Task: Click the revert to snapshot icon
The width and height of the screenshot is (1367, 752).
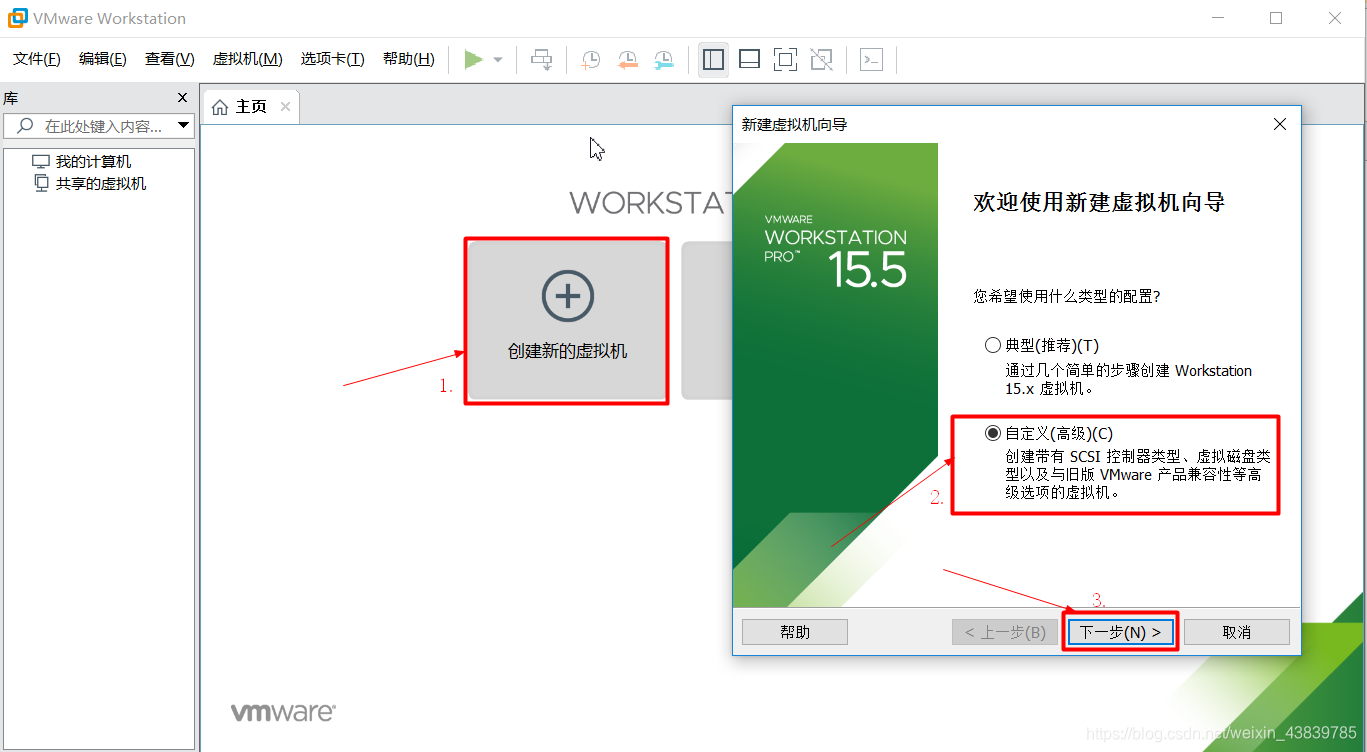Action: pyautogui.click(x=627, y=60)
